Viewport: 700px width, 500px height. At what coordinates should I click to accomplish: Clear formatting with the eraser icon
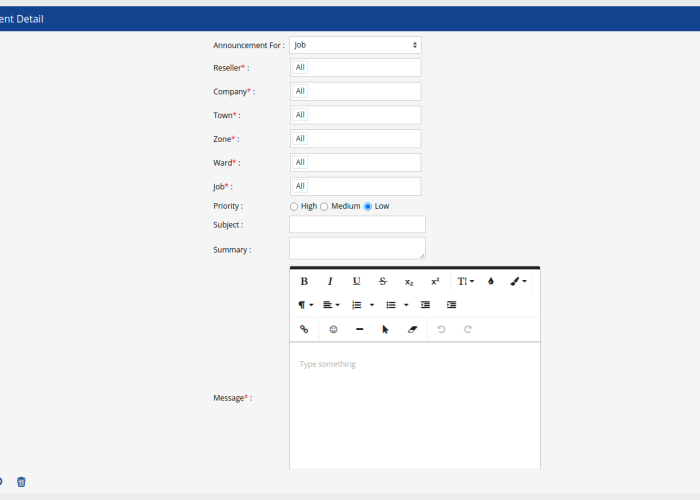pyautogui.click(x=411, y=329)
